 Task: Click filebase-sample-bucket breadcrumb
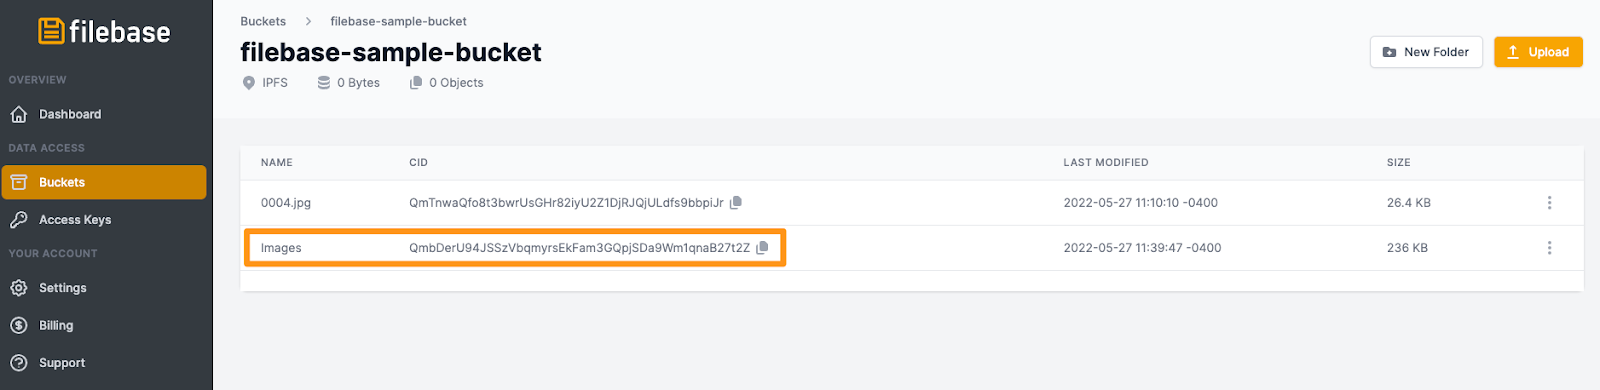click(398, 21)
